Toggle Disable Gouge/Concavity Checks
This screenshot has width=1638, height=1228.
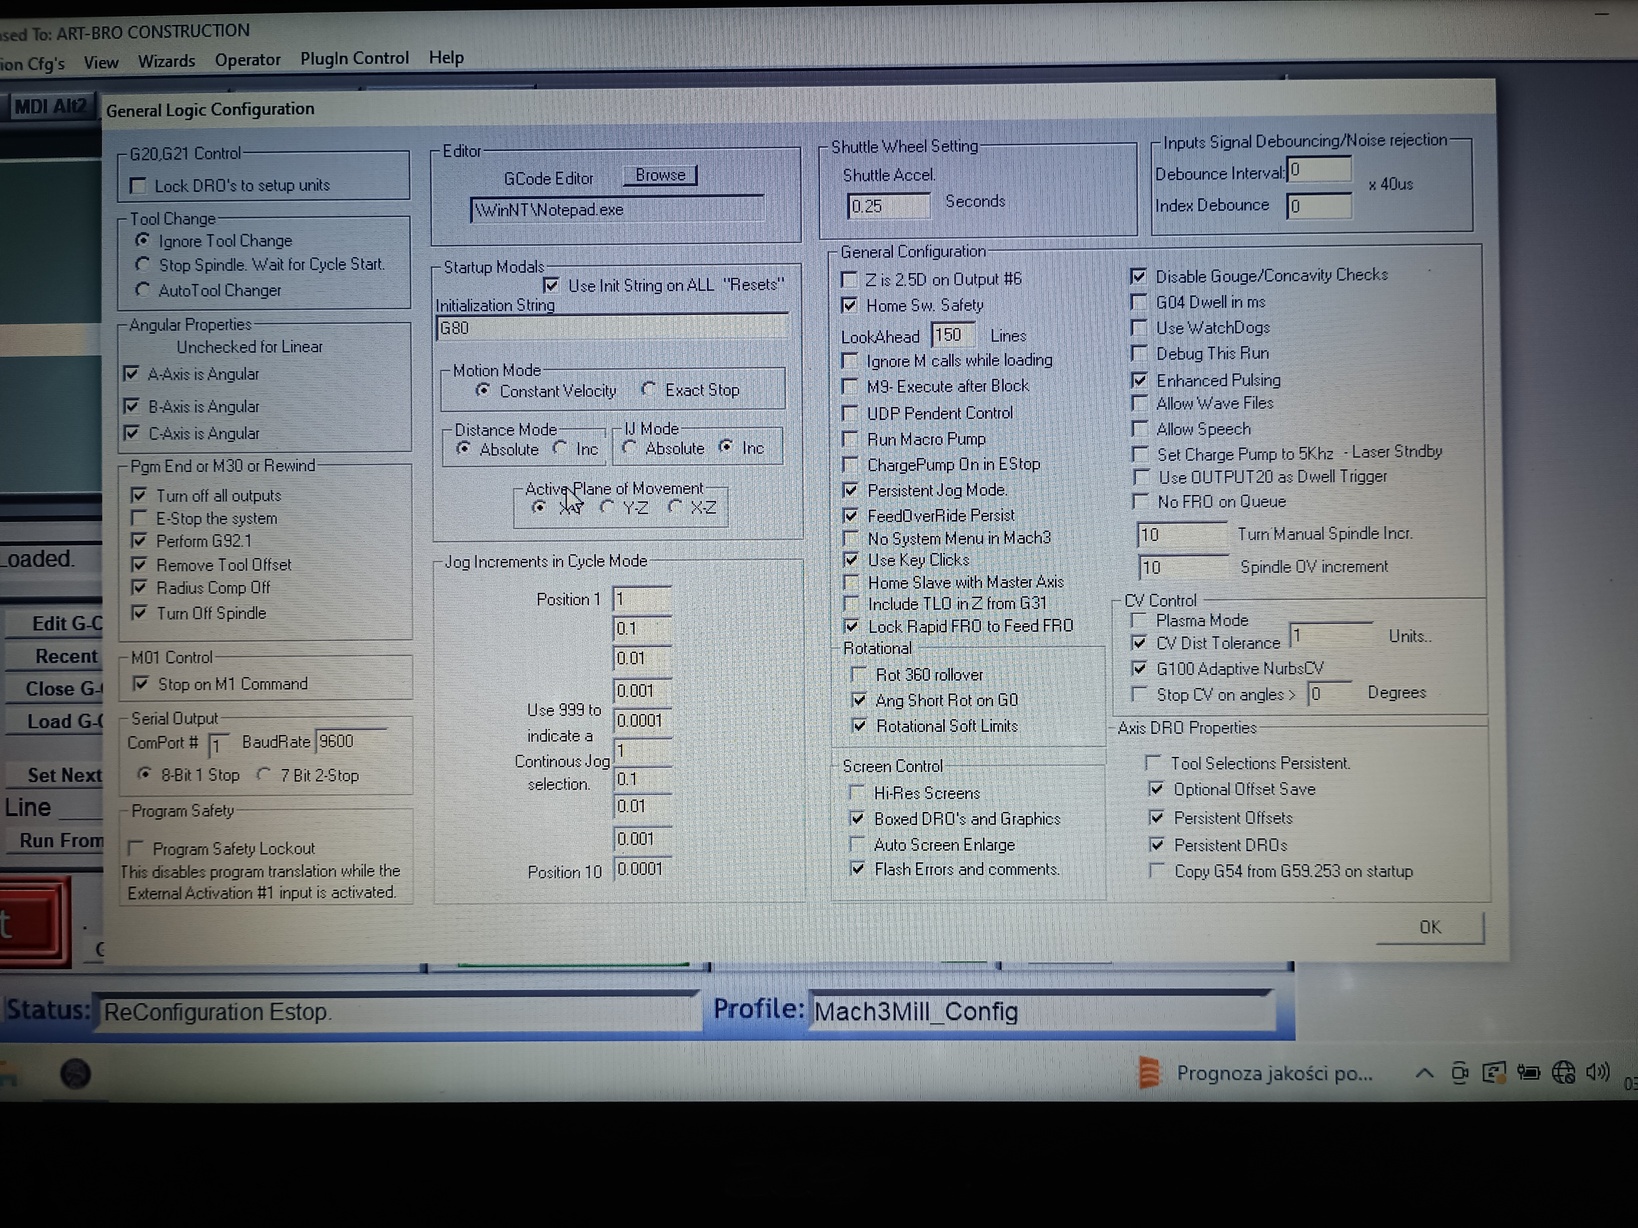click(x=1138, y=275)
